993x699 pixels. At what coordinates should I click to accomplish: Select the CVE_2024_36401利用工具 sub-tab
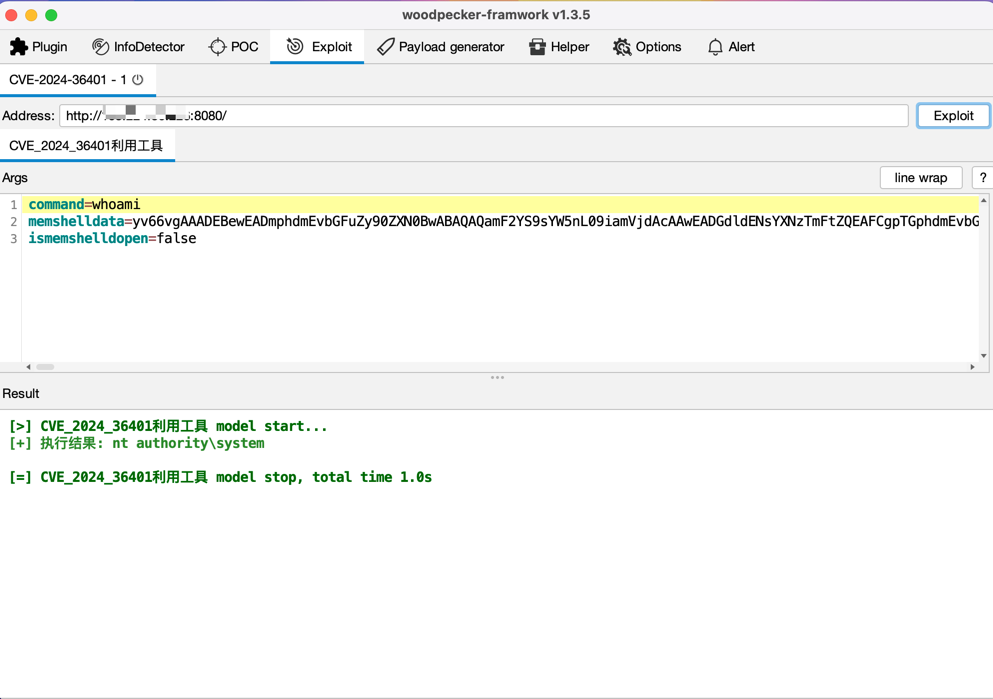87,146
